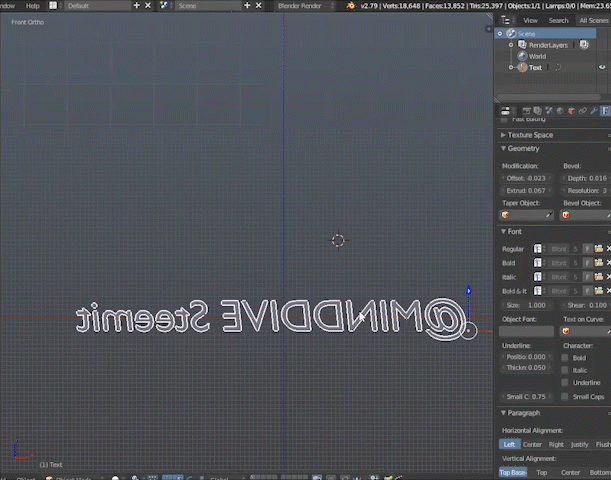The height and width of the screenshot is (480, 611).
Task: Enable the Small Caps checkbox
Action: coord(565,397)
